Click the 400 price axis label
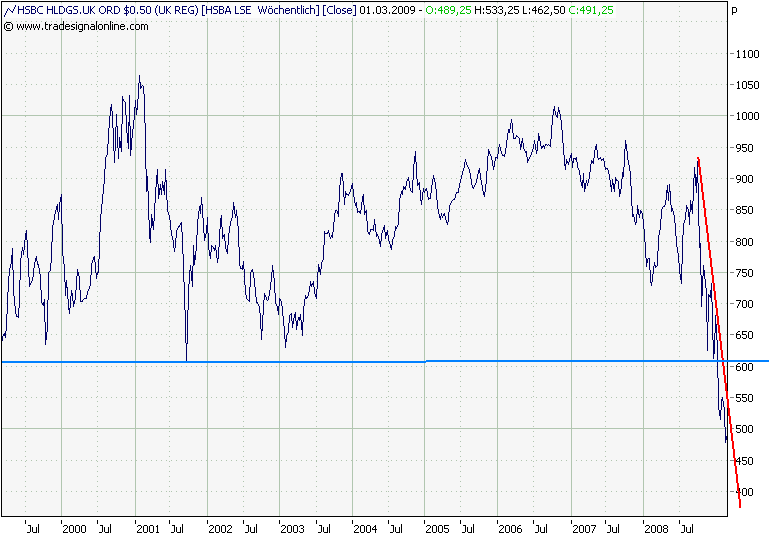This screenshot has height=536, width=769. click(x=744, y=492)
